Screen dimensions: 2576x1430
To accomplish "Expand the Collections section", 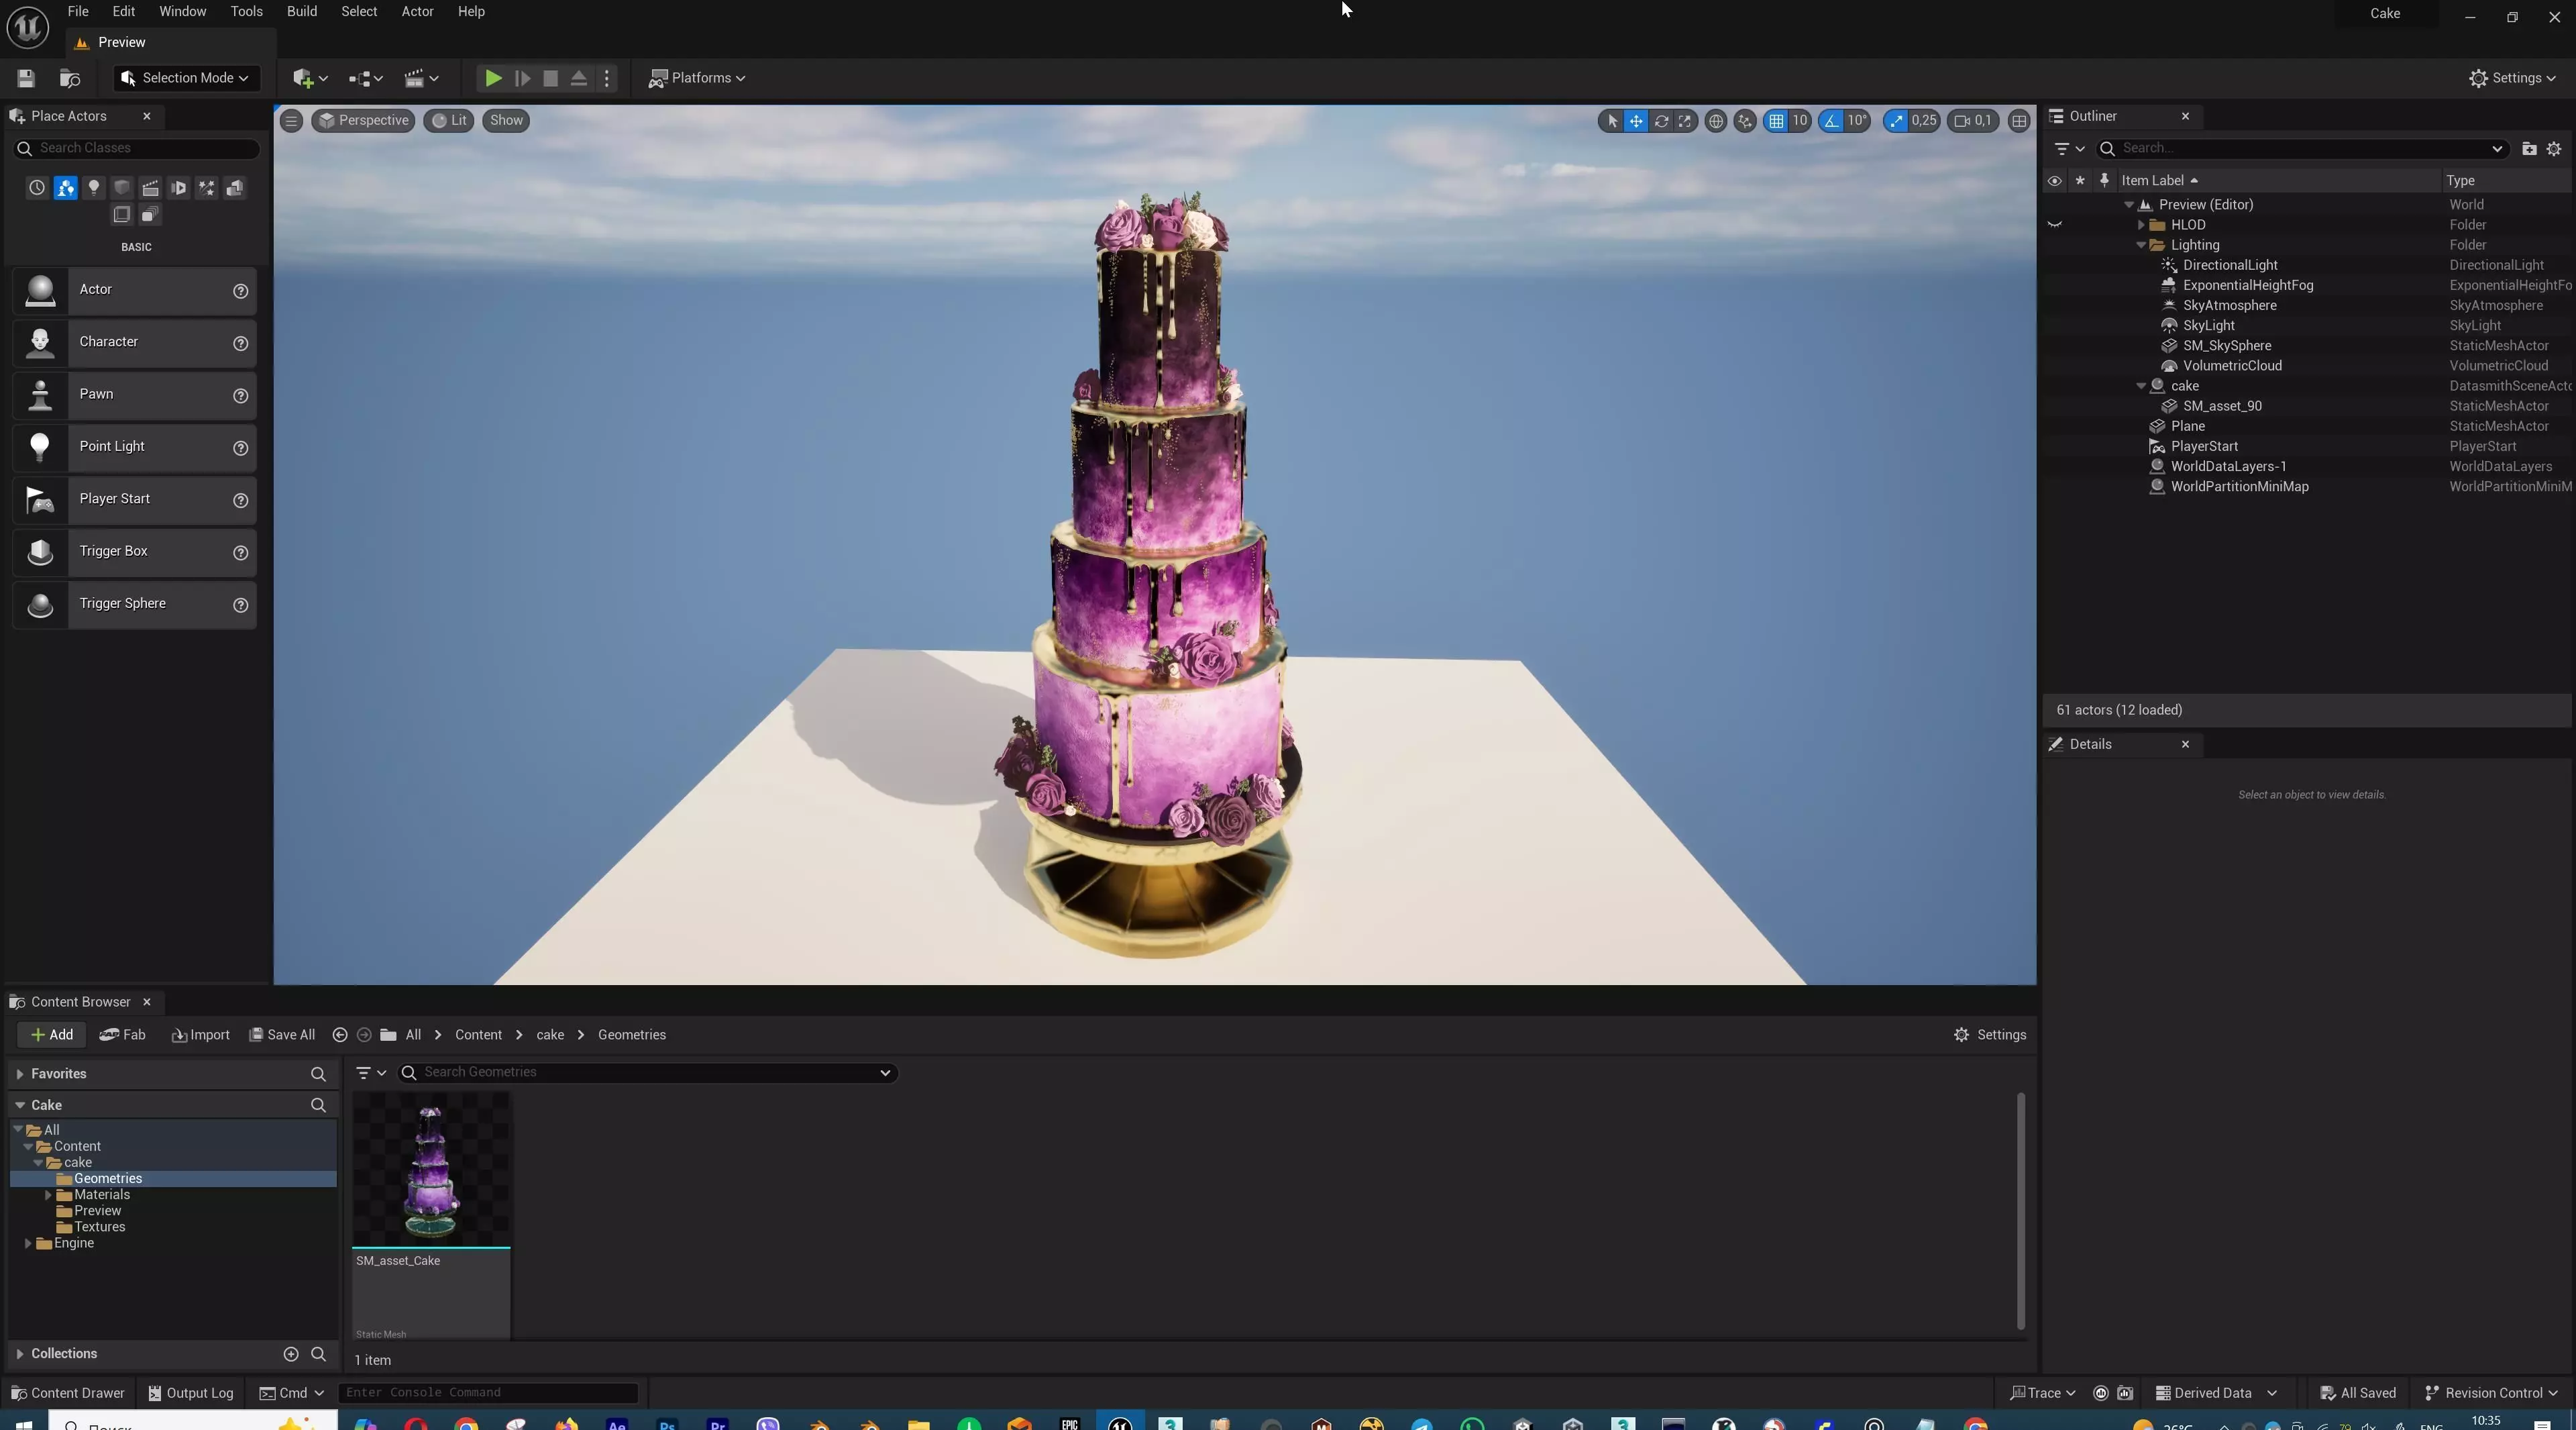I will click(x=20, y=1354).
